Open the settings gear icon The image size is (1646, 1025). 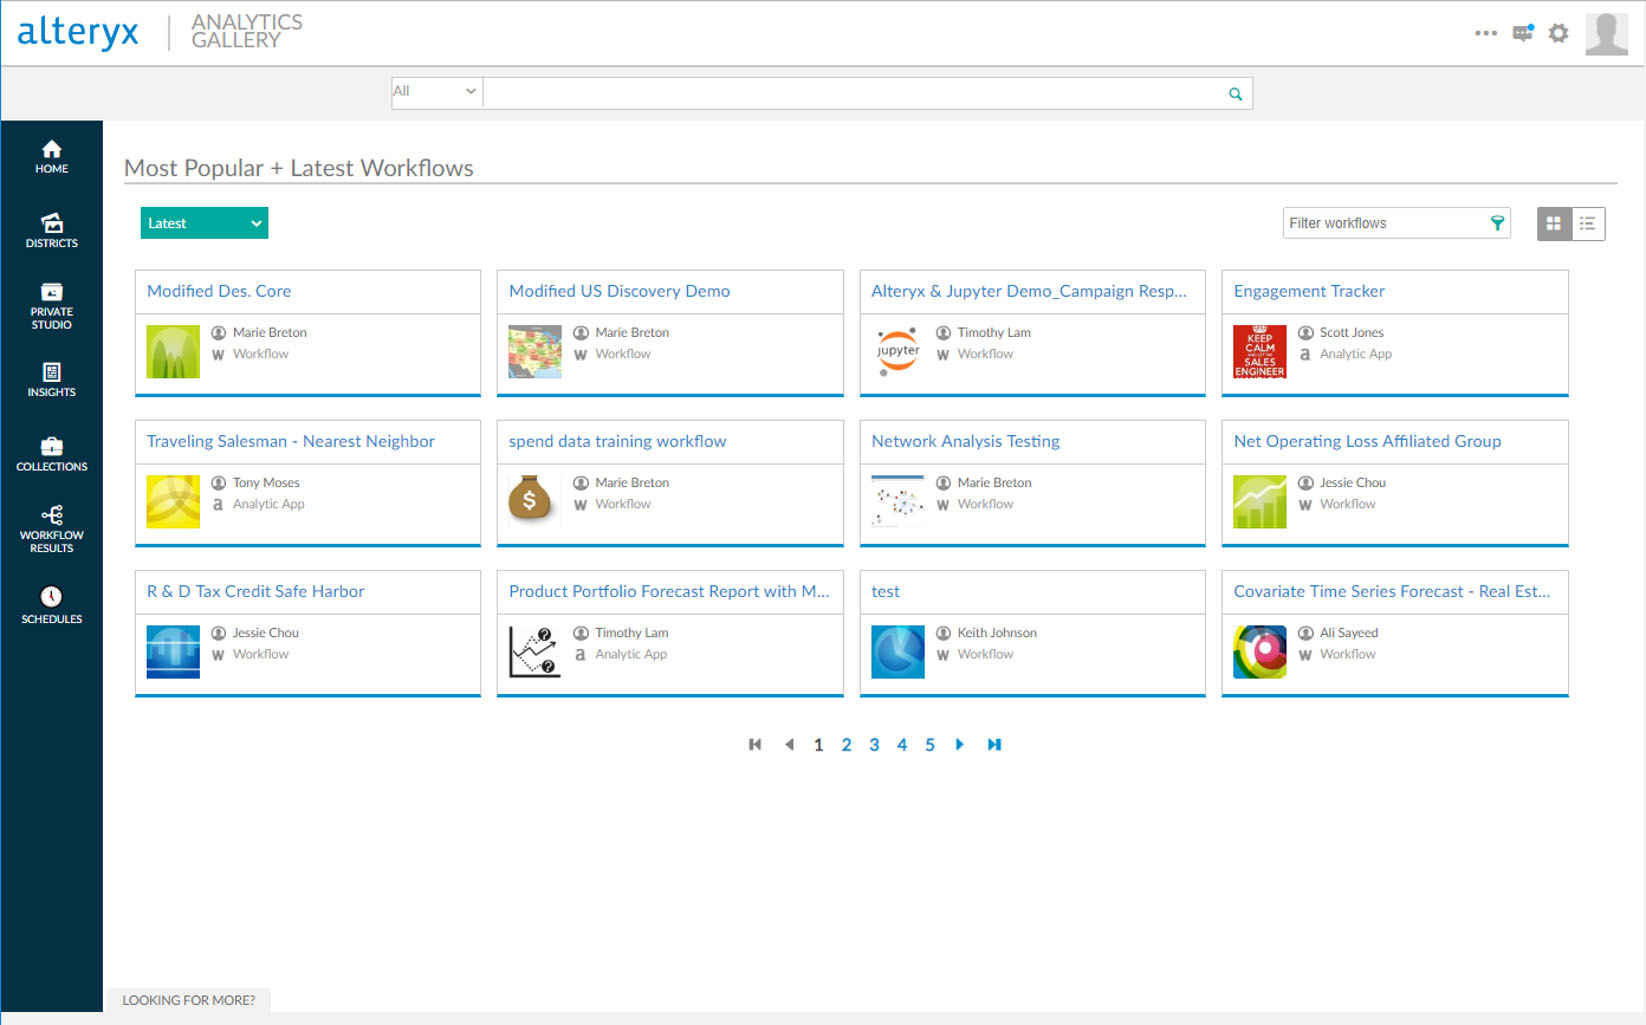[1558, 33]
